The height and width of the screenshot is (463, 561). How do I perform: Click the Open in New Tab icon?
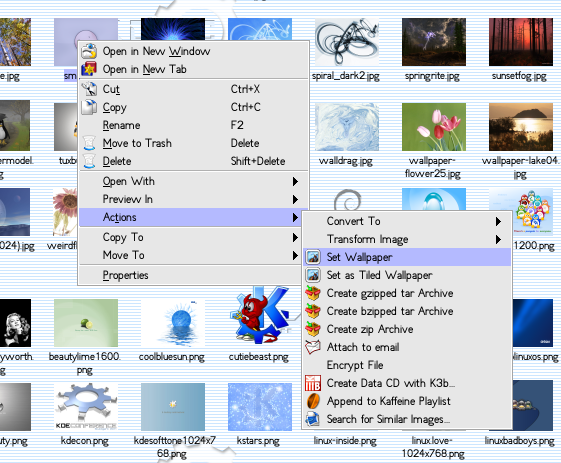89,69
